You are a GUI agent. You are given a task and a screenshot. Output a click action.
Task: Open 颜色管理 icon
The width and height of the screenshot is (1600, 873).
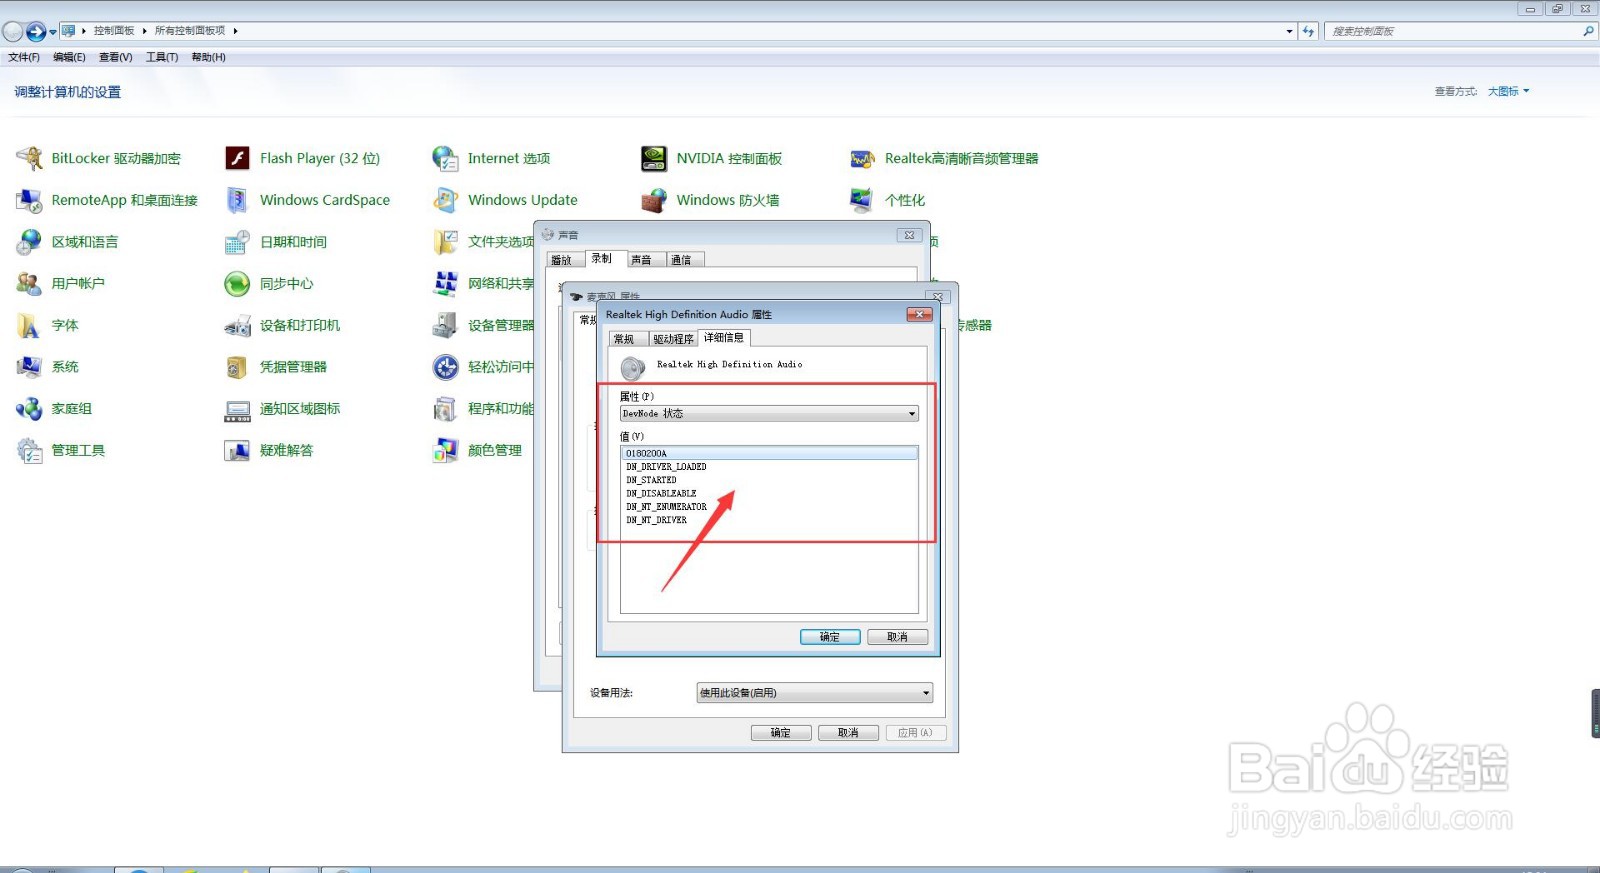(445, 451)
